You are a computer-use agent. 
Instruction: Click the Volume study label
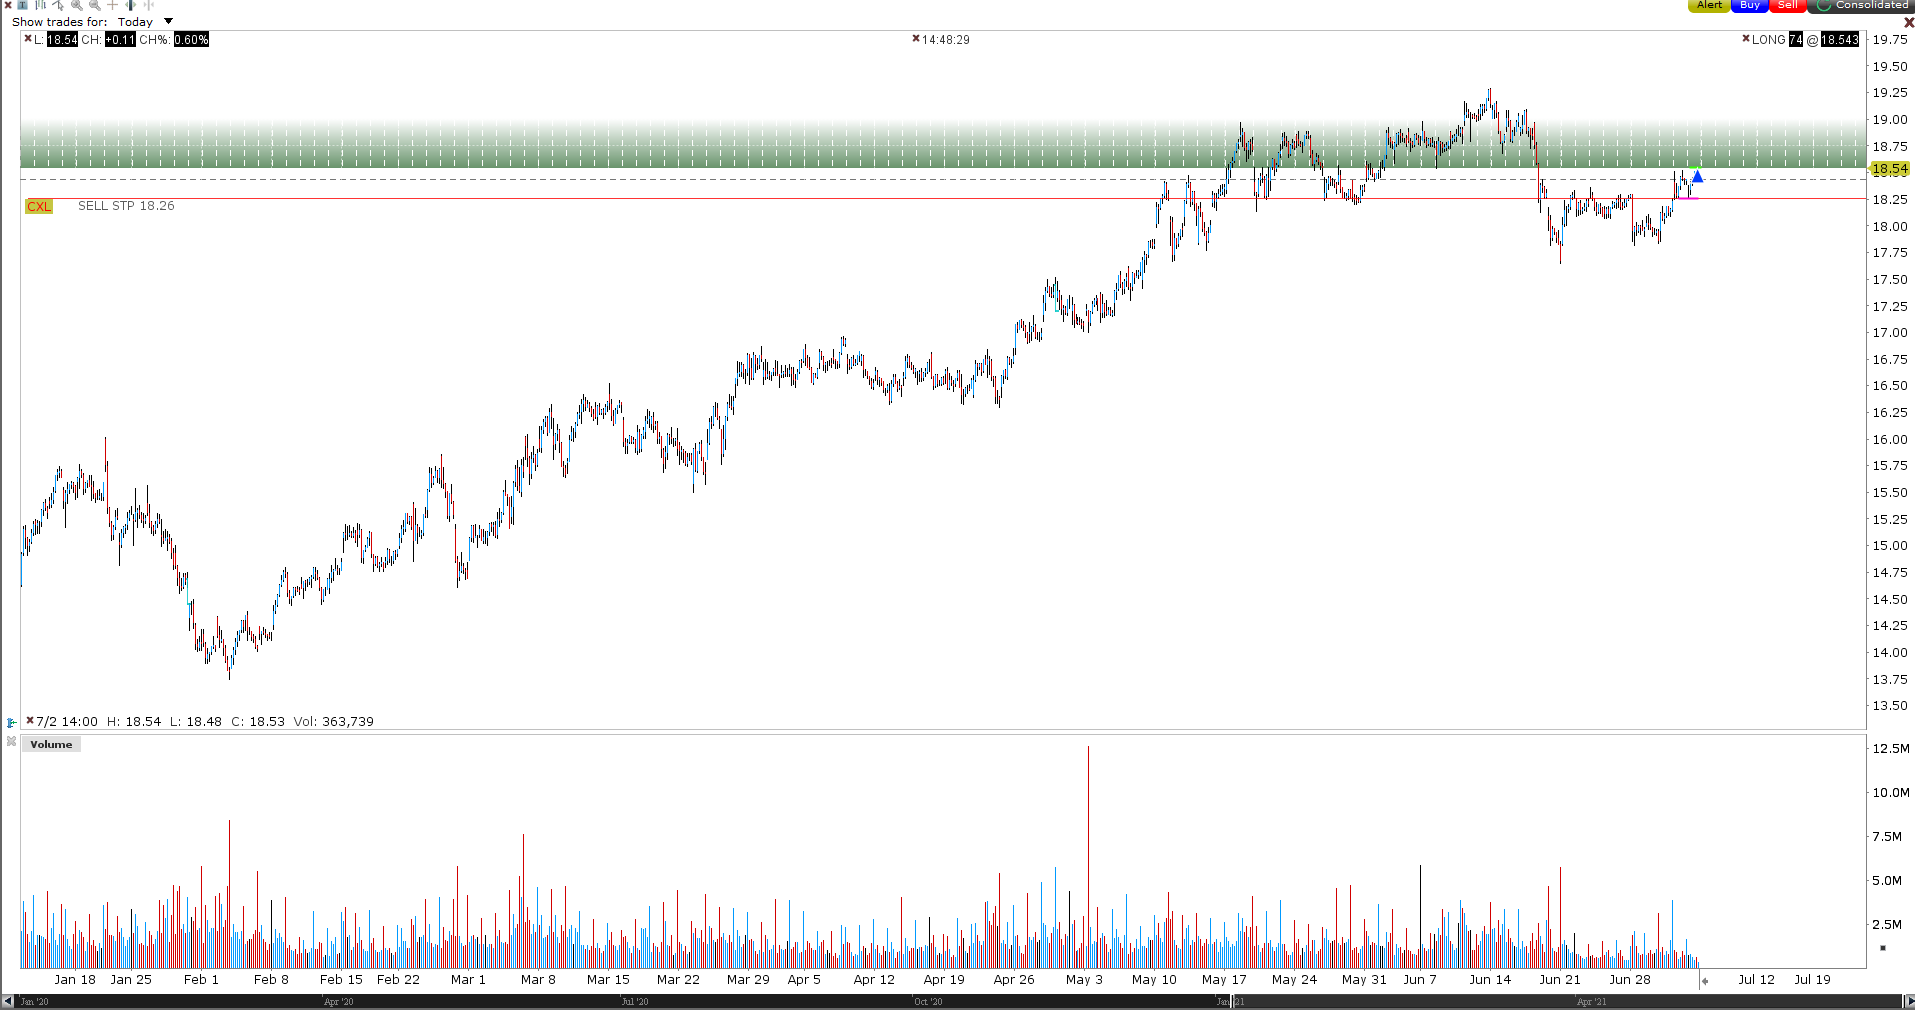pos(51,744)
